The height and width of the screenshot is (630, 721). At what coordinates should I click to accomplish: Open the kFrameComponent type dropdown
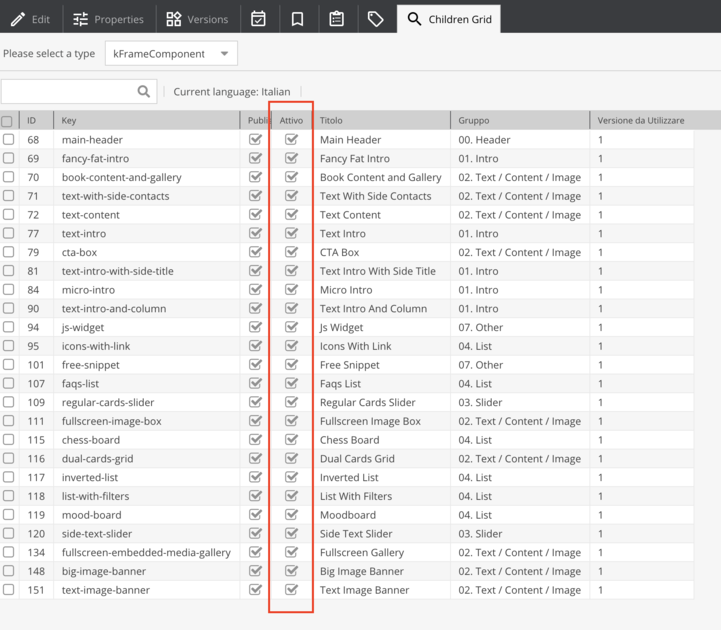click(171, 53)
